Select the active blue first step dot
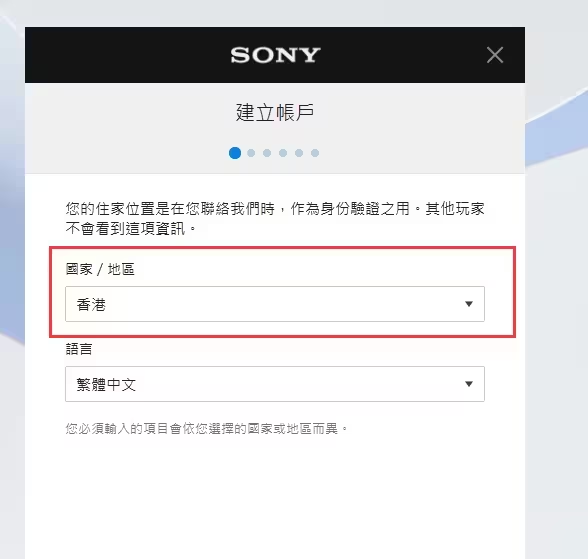This screenshot has width=588, height=559. [x=235, y=153]
